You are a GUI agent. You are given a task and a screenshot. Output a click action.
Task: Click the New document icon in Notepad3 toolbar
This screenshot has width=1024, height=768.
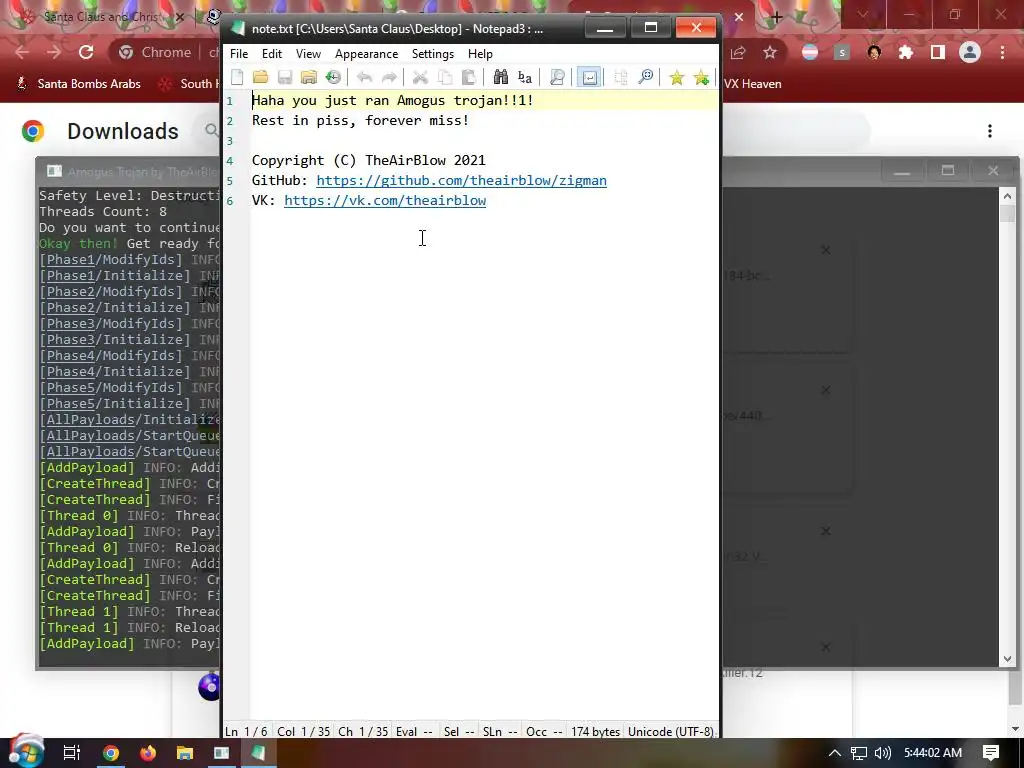coord(237,77)
